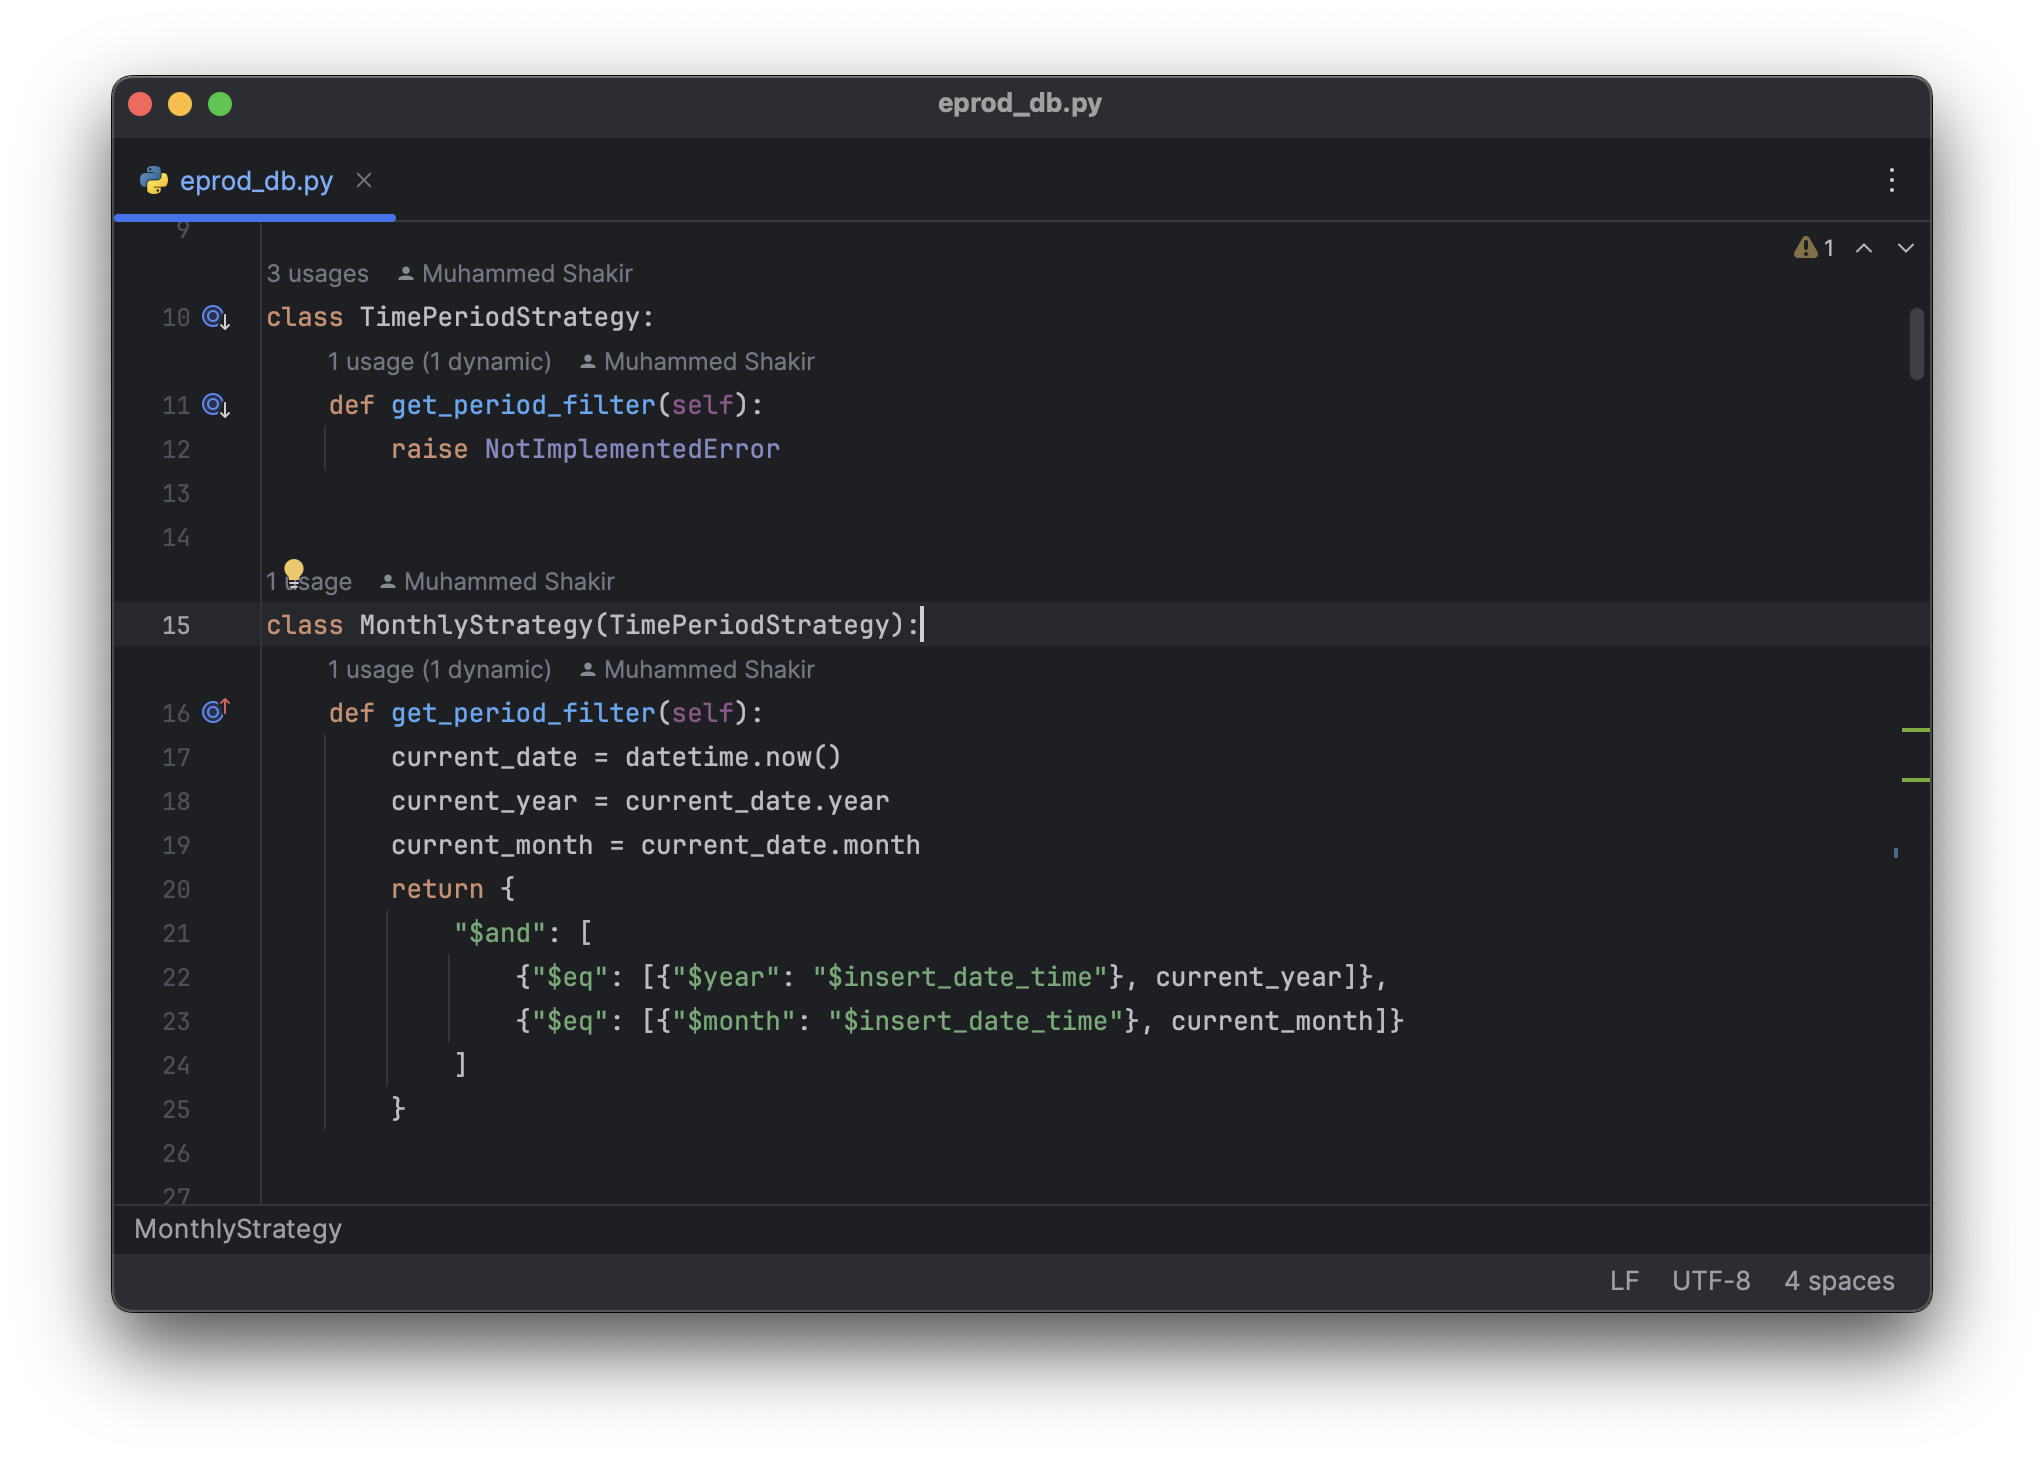Click the overridden-method gutter icon on line 11
The width and height of the screenshot is (2044, 1460).
pyautogui.click(x=216, y=406)
